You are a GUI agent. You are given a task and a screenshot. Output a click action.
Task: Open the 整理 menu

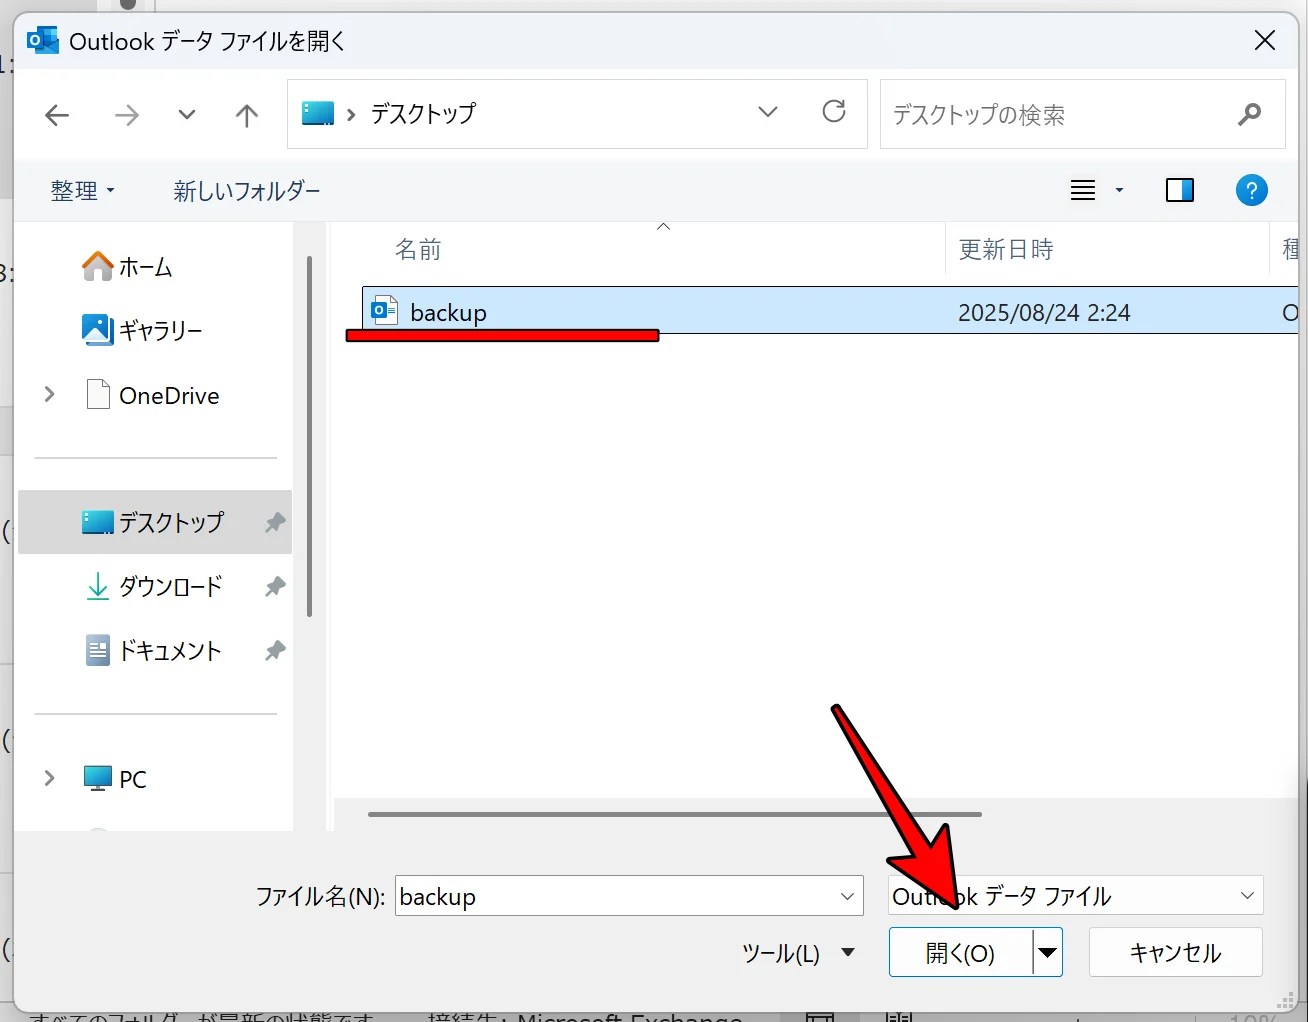[x=83, y=190]
